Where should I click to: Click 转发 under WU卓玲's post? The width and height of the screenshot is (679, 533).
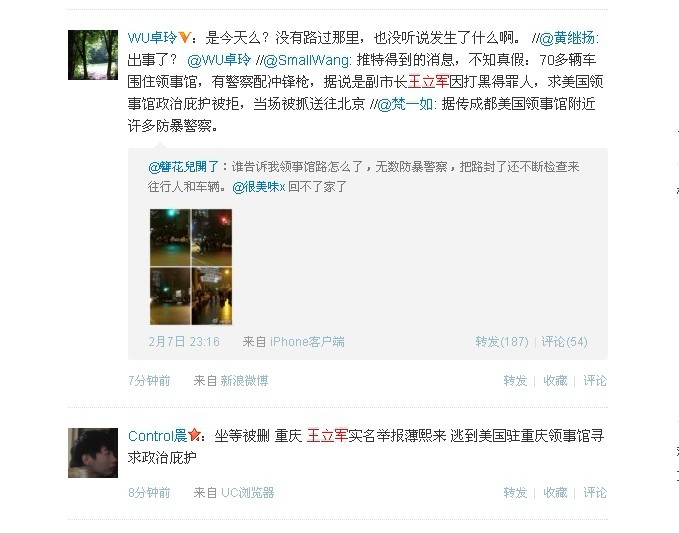coord(515,381)
